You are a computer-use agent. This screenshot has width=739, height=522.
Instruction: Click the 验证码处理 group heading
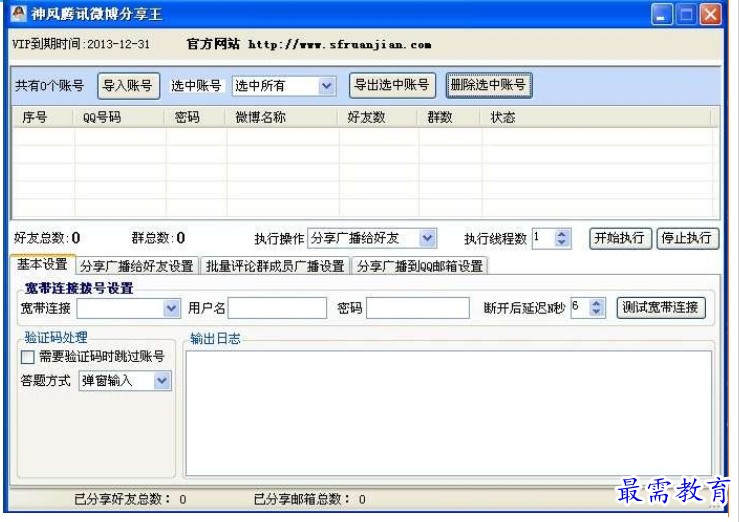pos(56,337)
